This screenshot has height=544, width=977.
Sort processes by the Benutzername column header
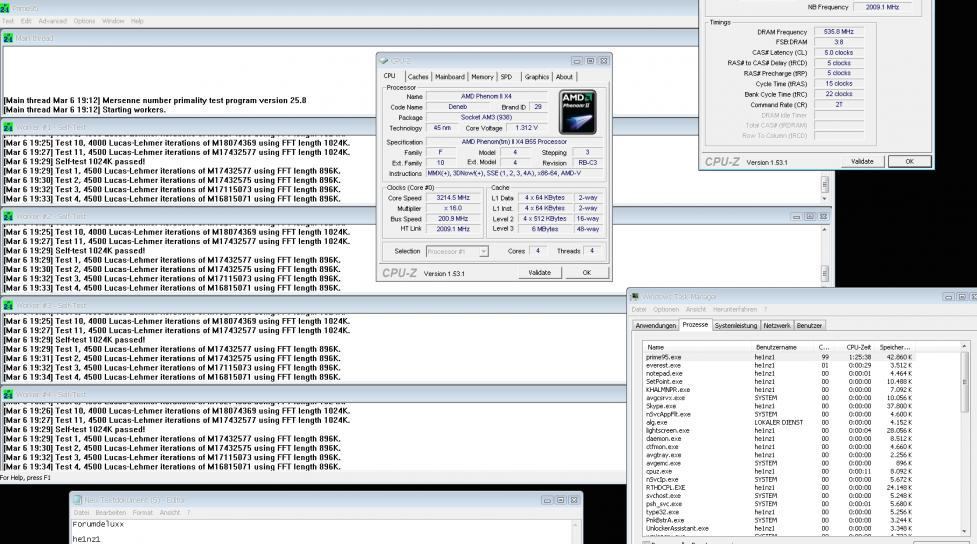click(x=783, y=347)
